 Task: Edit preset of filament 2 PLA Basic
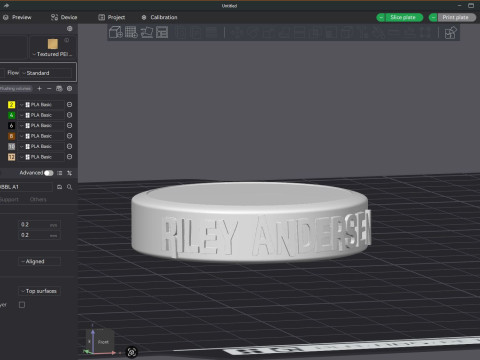(x=69, y=105)
